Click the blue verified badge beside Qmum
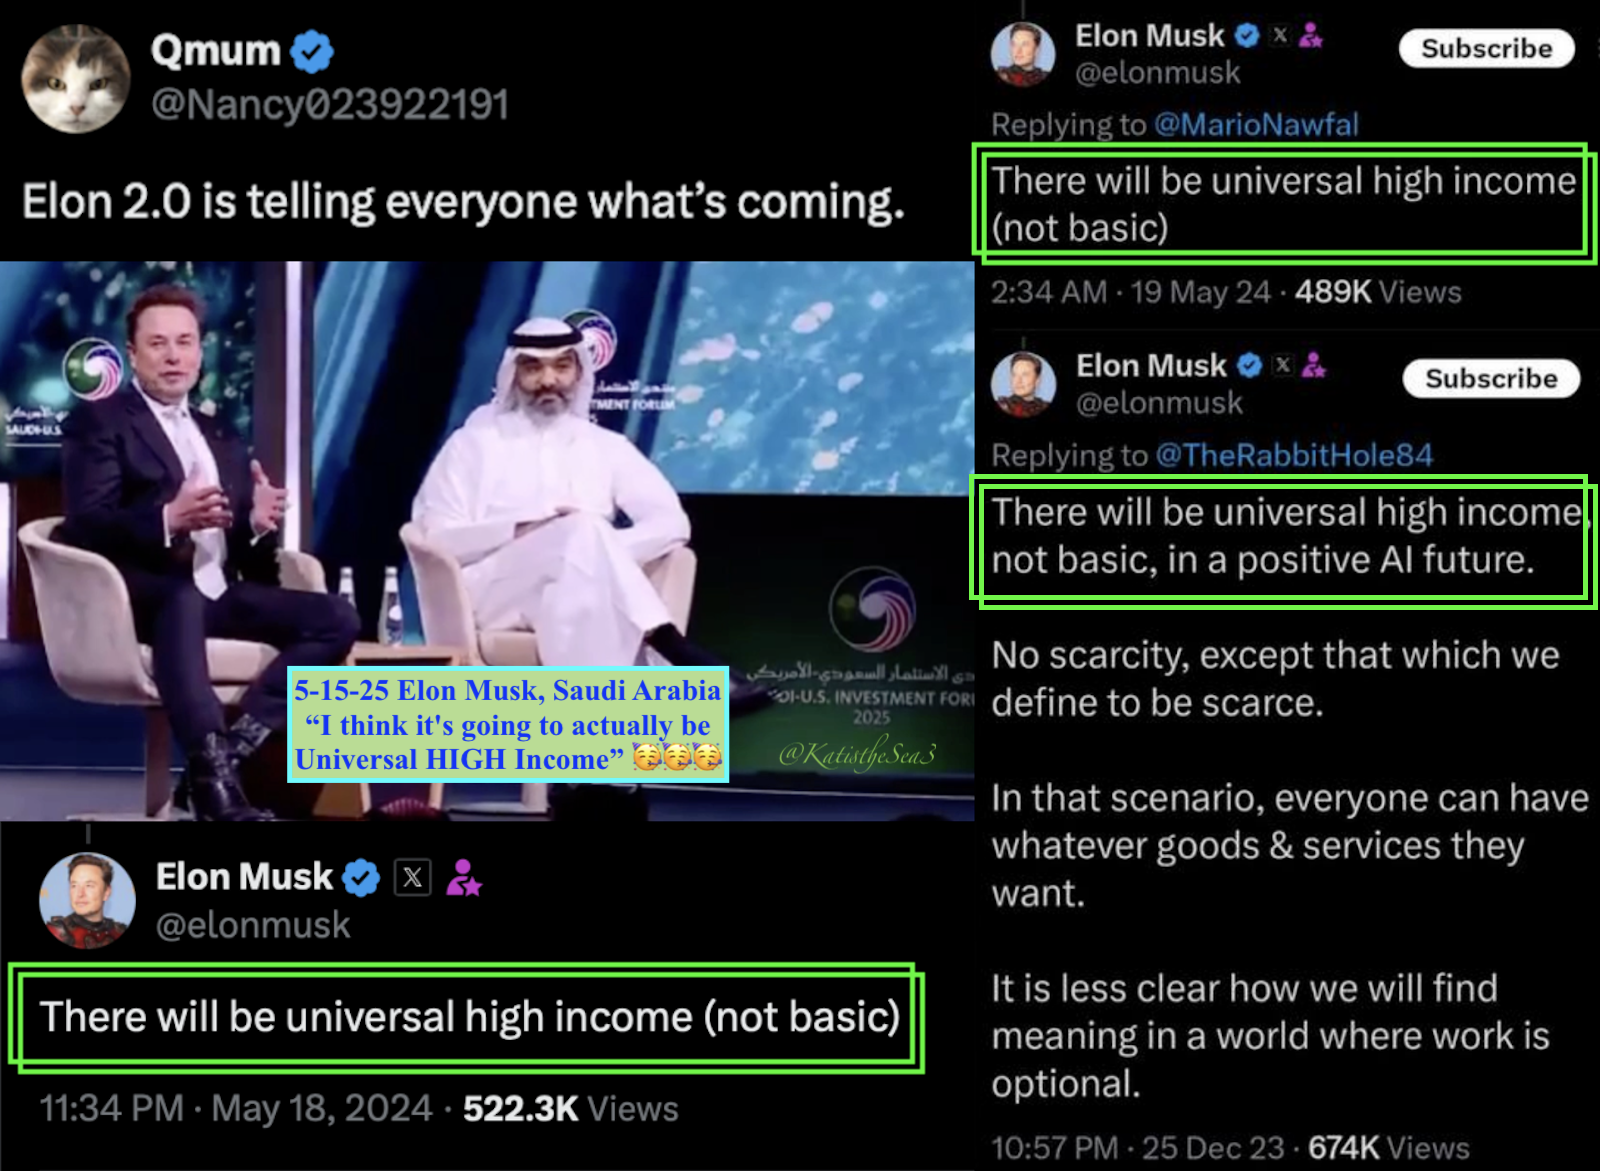The image size is (1600, 1171). tap(312, 52)
